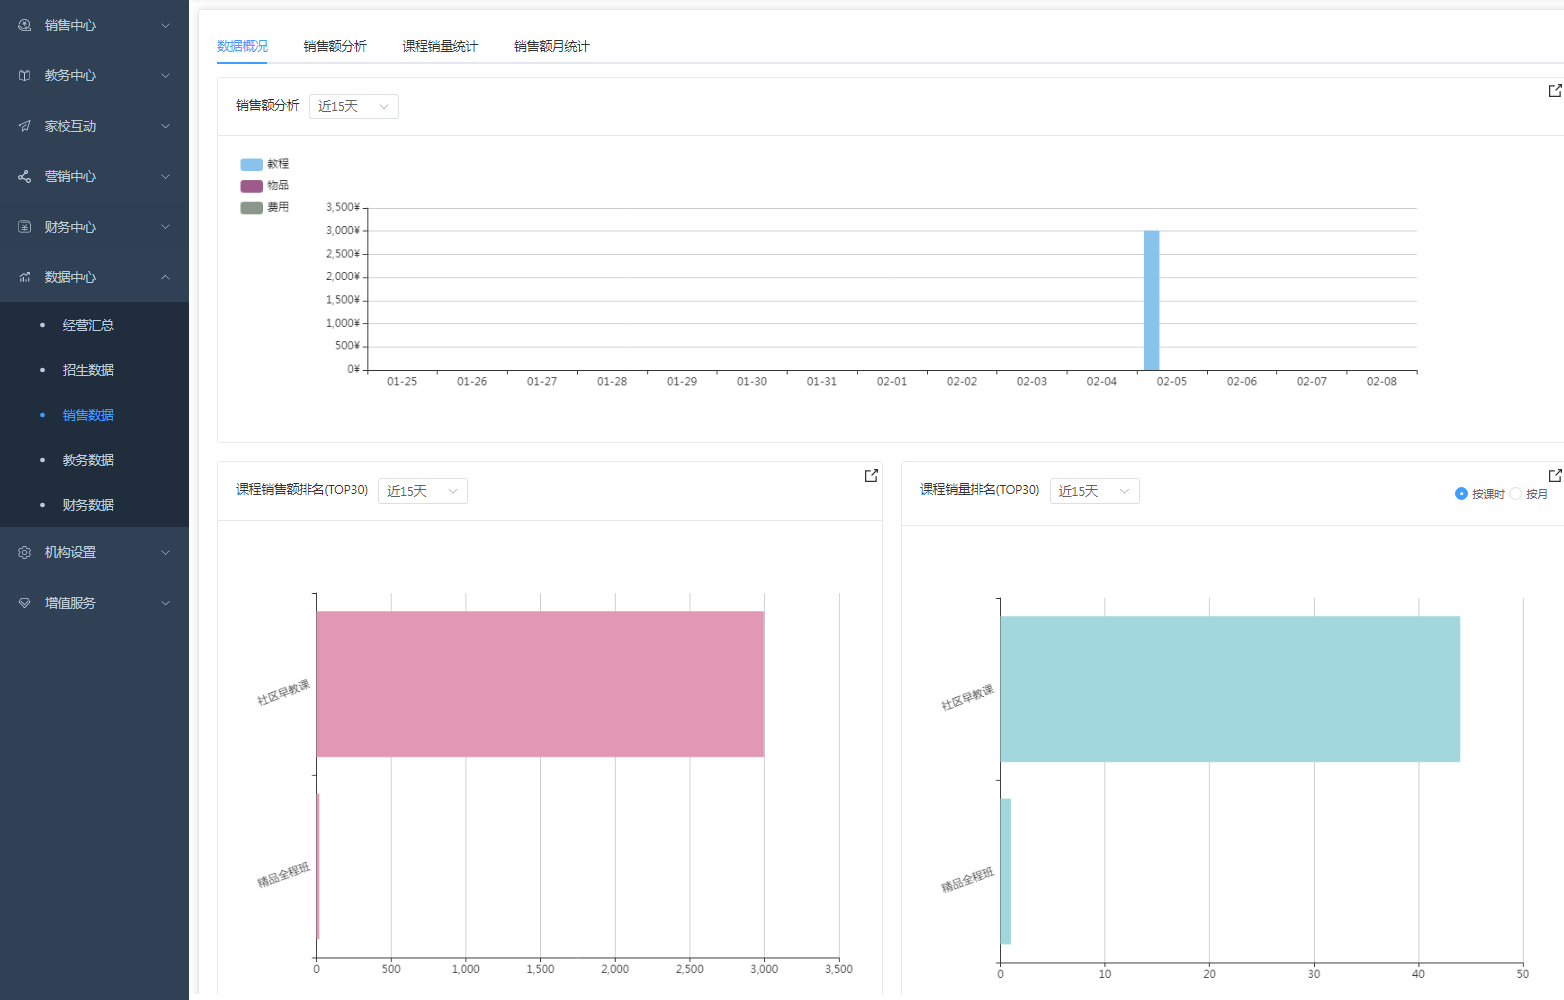Click 精品全程班 label in sales ranking chart
The height and width of the screenshot is (1000, 1564).
[284, 875]
